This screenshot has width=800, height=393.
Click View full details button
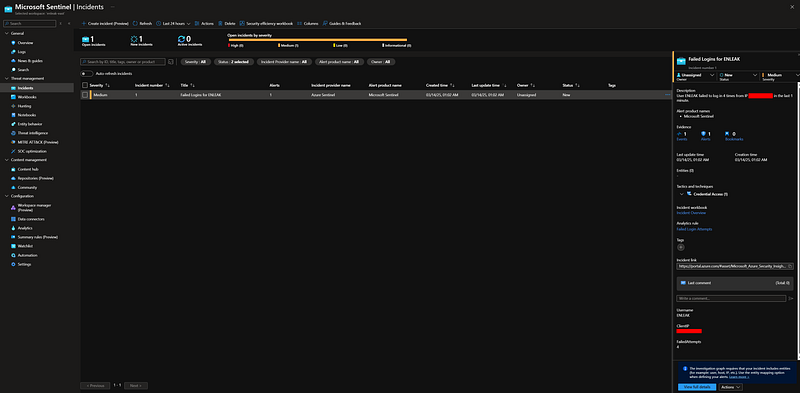pyautogui.click(x=697, y=387)
